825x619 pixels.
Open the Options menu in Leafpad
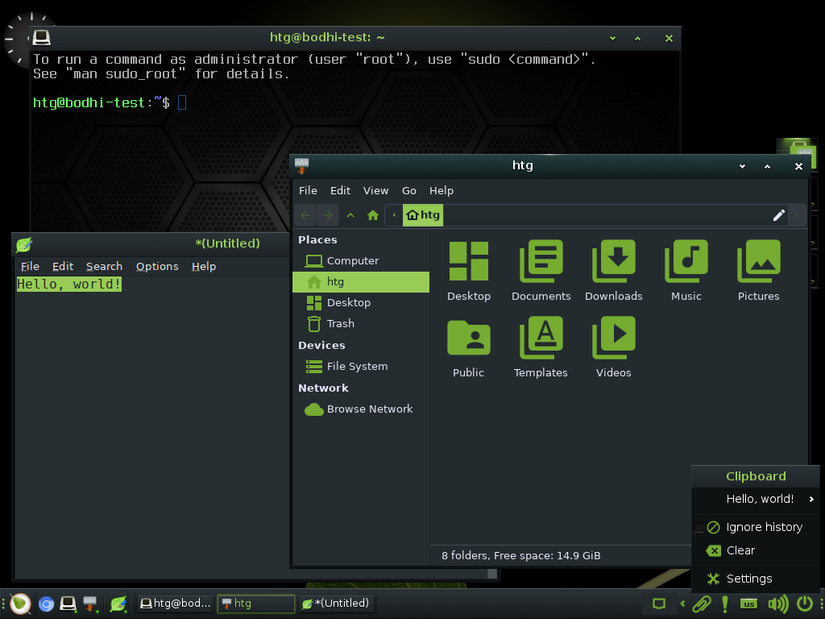point(157,266)
